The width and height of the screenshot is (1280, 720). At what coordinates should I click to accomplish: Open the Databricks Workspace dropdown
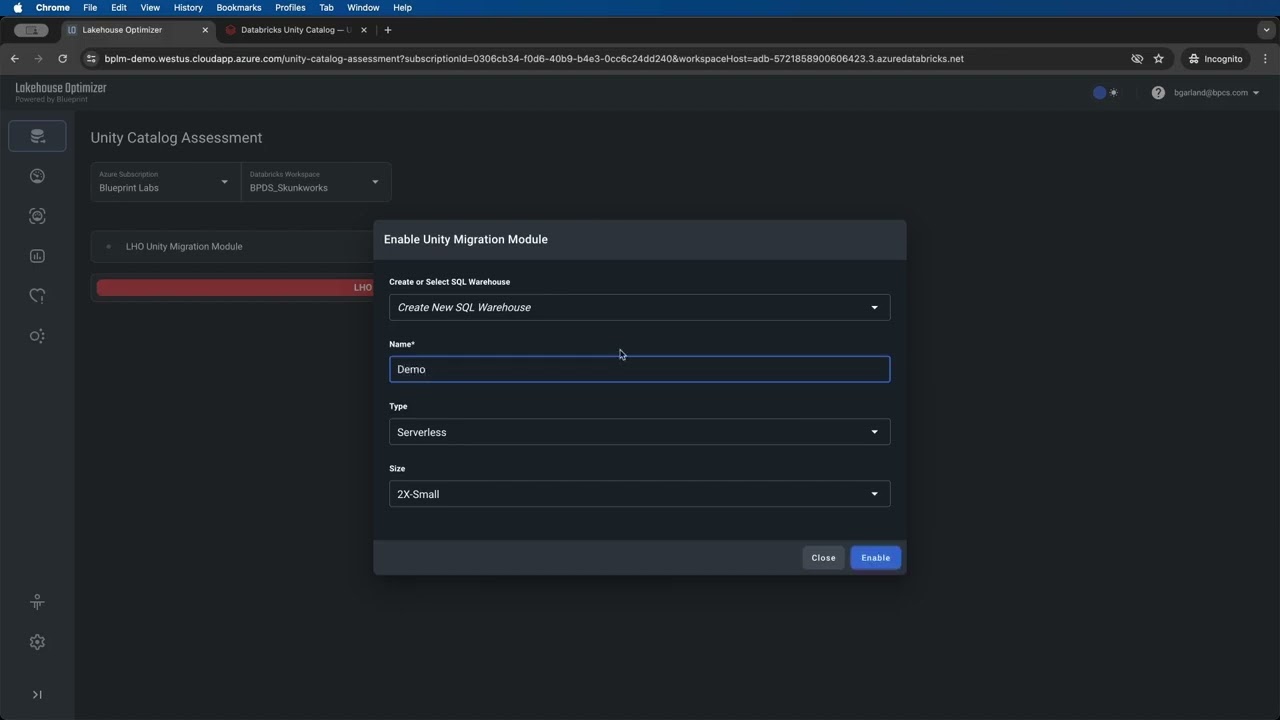[x=316, y=182]
